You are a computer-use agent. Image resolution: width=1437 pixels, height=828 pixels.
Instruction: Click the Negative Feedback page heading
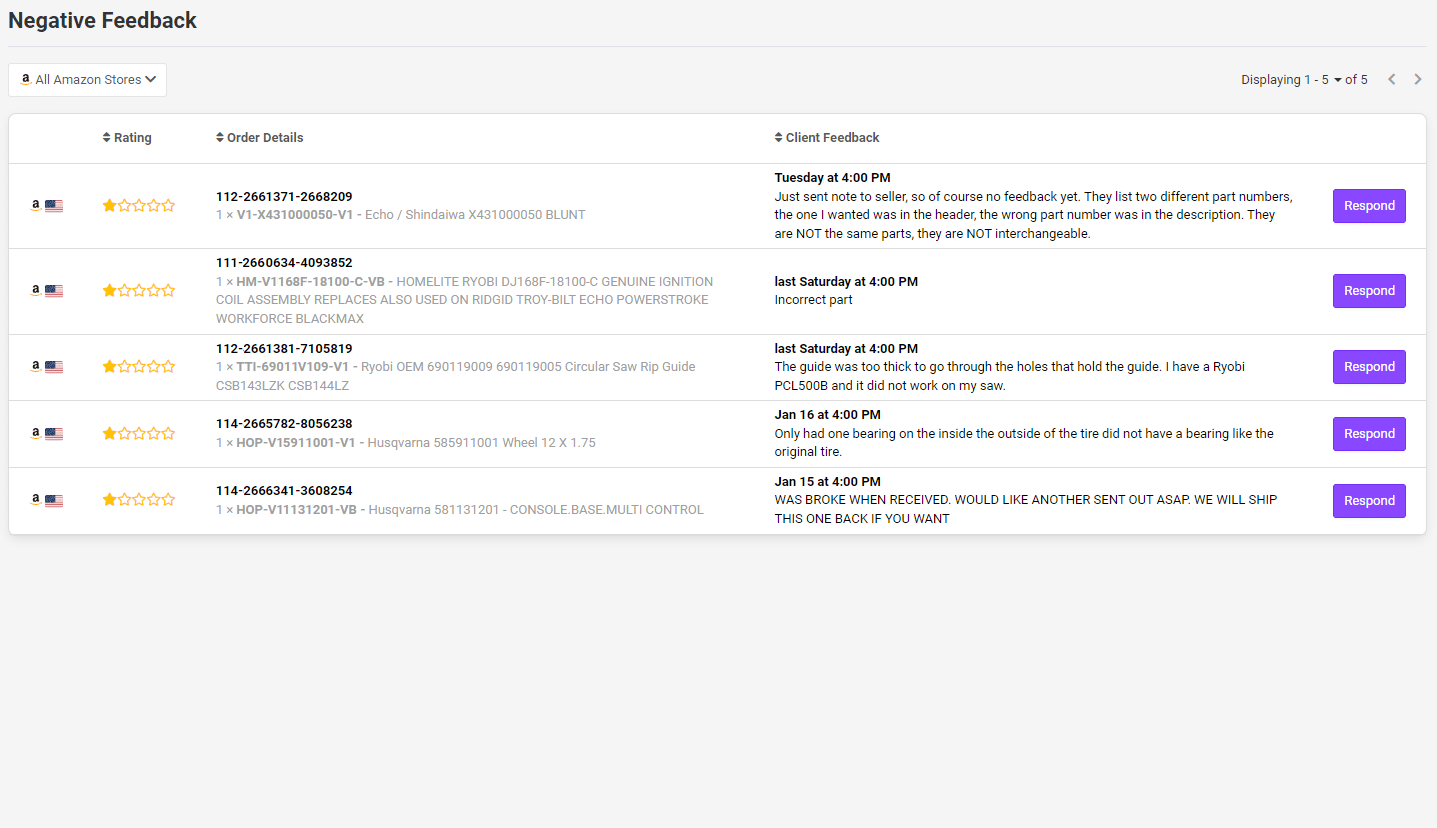pyautogui.click(x=103, y=20)
